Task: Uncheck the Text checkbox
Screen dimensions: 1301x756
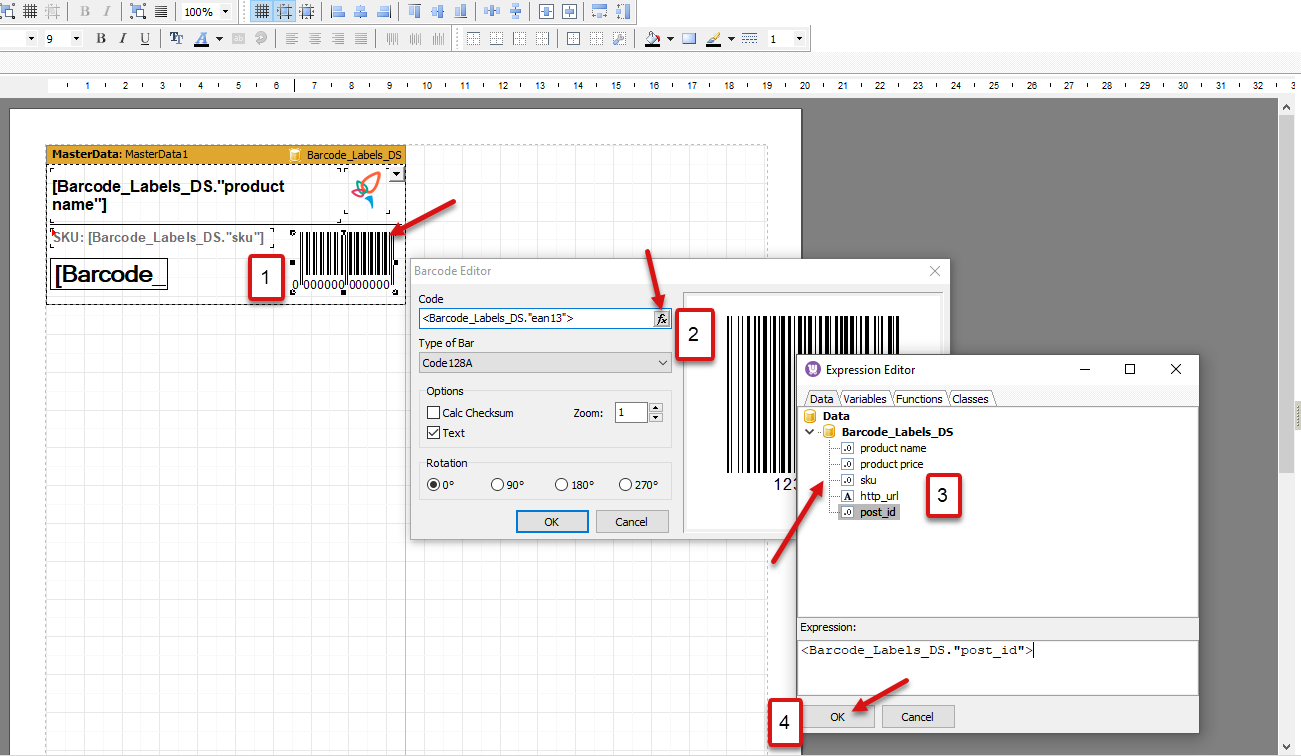Action: pos(434,433)
